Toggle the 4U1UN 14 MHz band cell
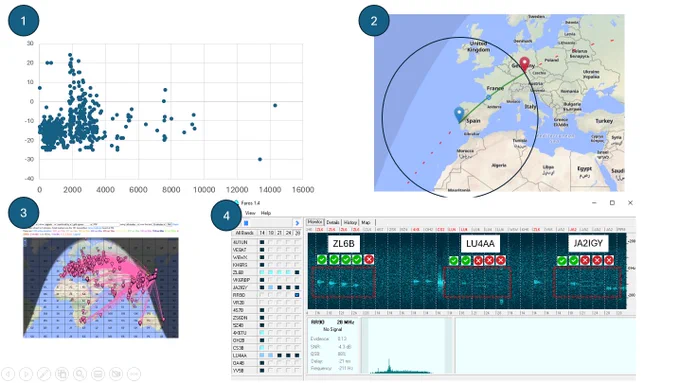 (262, 242)
